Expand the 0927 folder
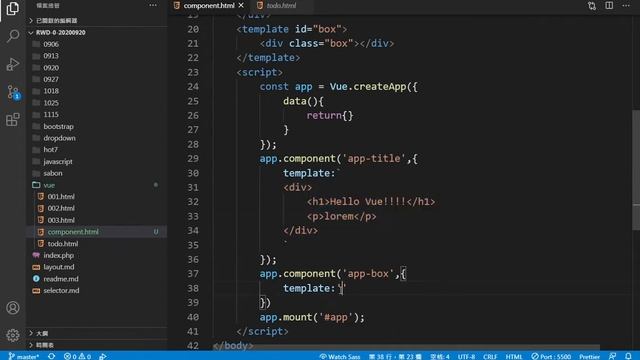Image resolution: width=640 pixels, height=360 pixels. point(97,79)
